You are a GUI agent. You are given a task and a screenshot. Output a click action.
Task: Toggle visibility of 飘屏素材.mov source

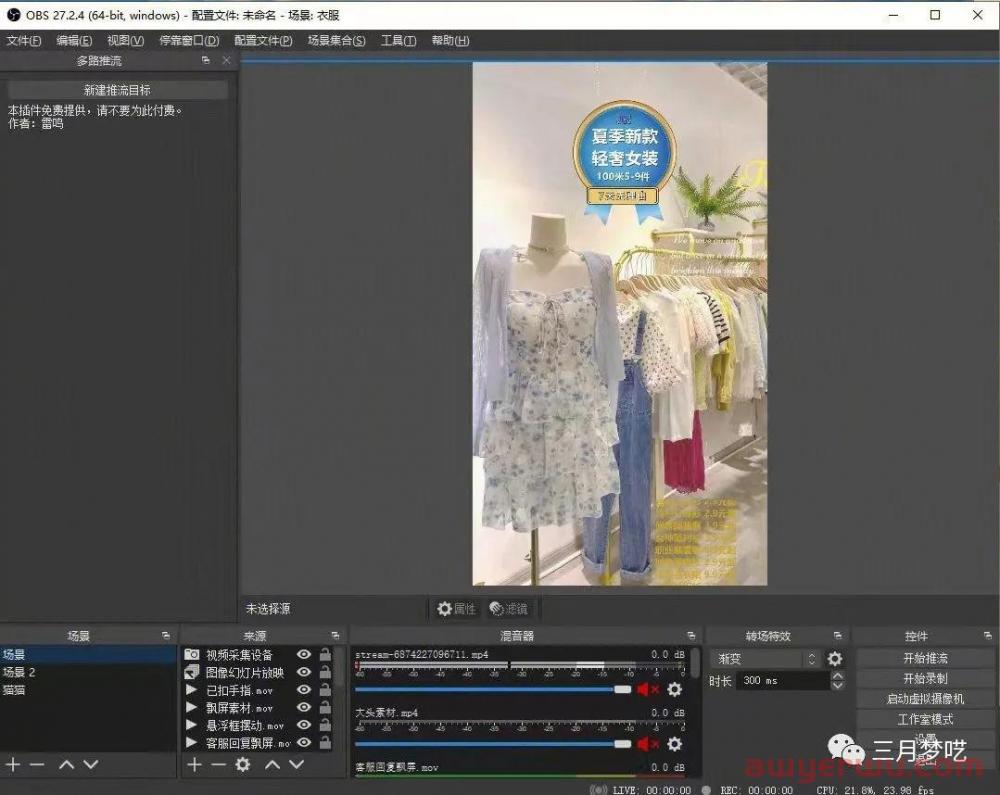304,708
